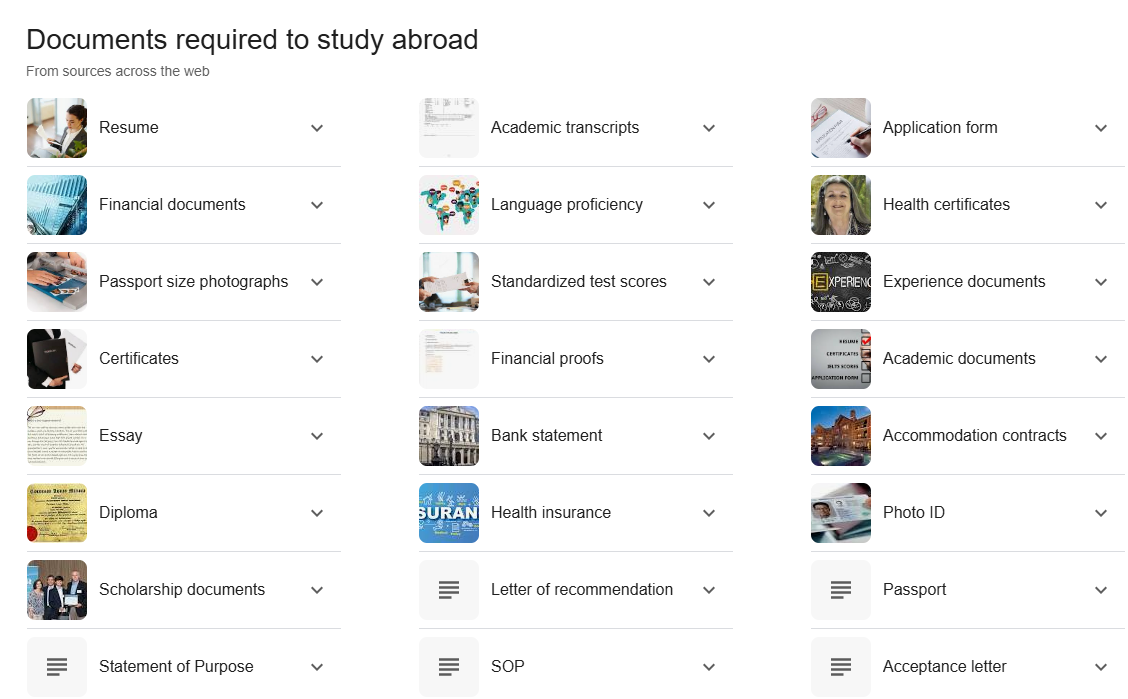Click the SOP list icon

tap(449, 666)
